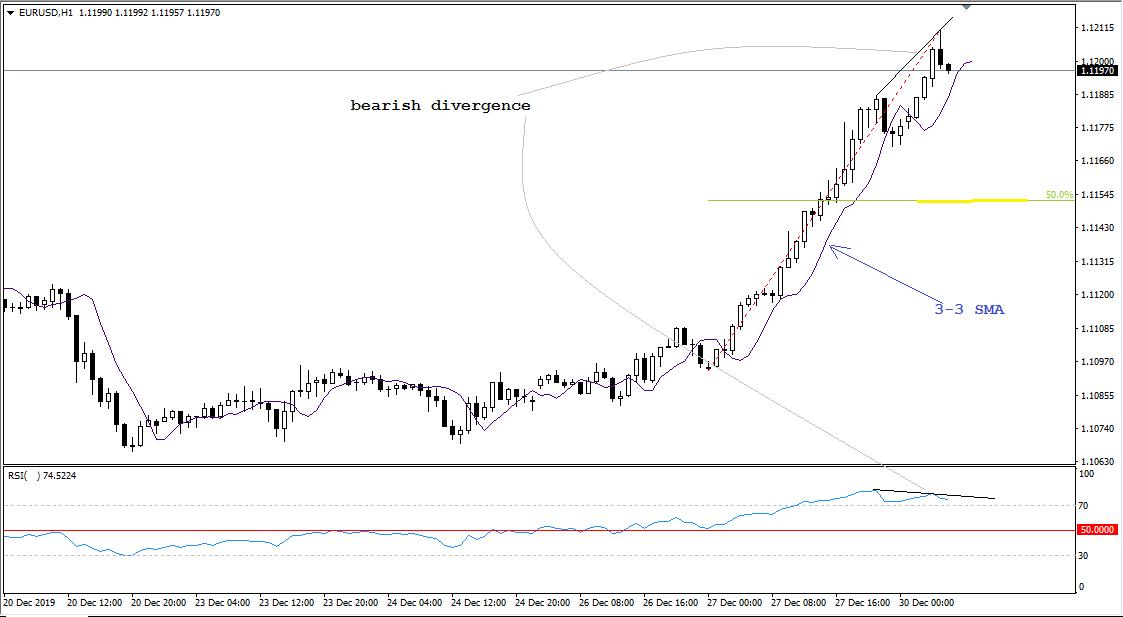The height and width of the screenshot is (617, 1123).
Task: Select the "3-3 SMA" text annotation
Action: click(969, 310)
